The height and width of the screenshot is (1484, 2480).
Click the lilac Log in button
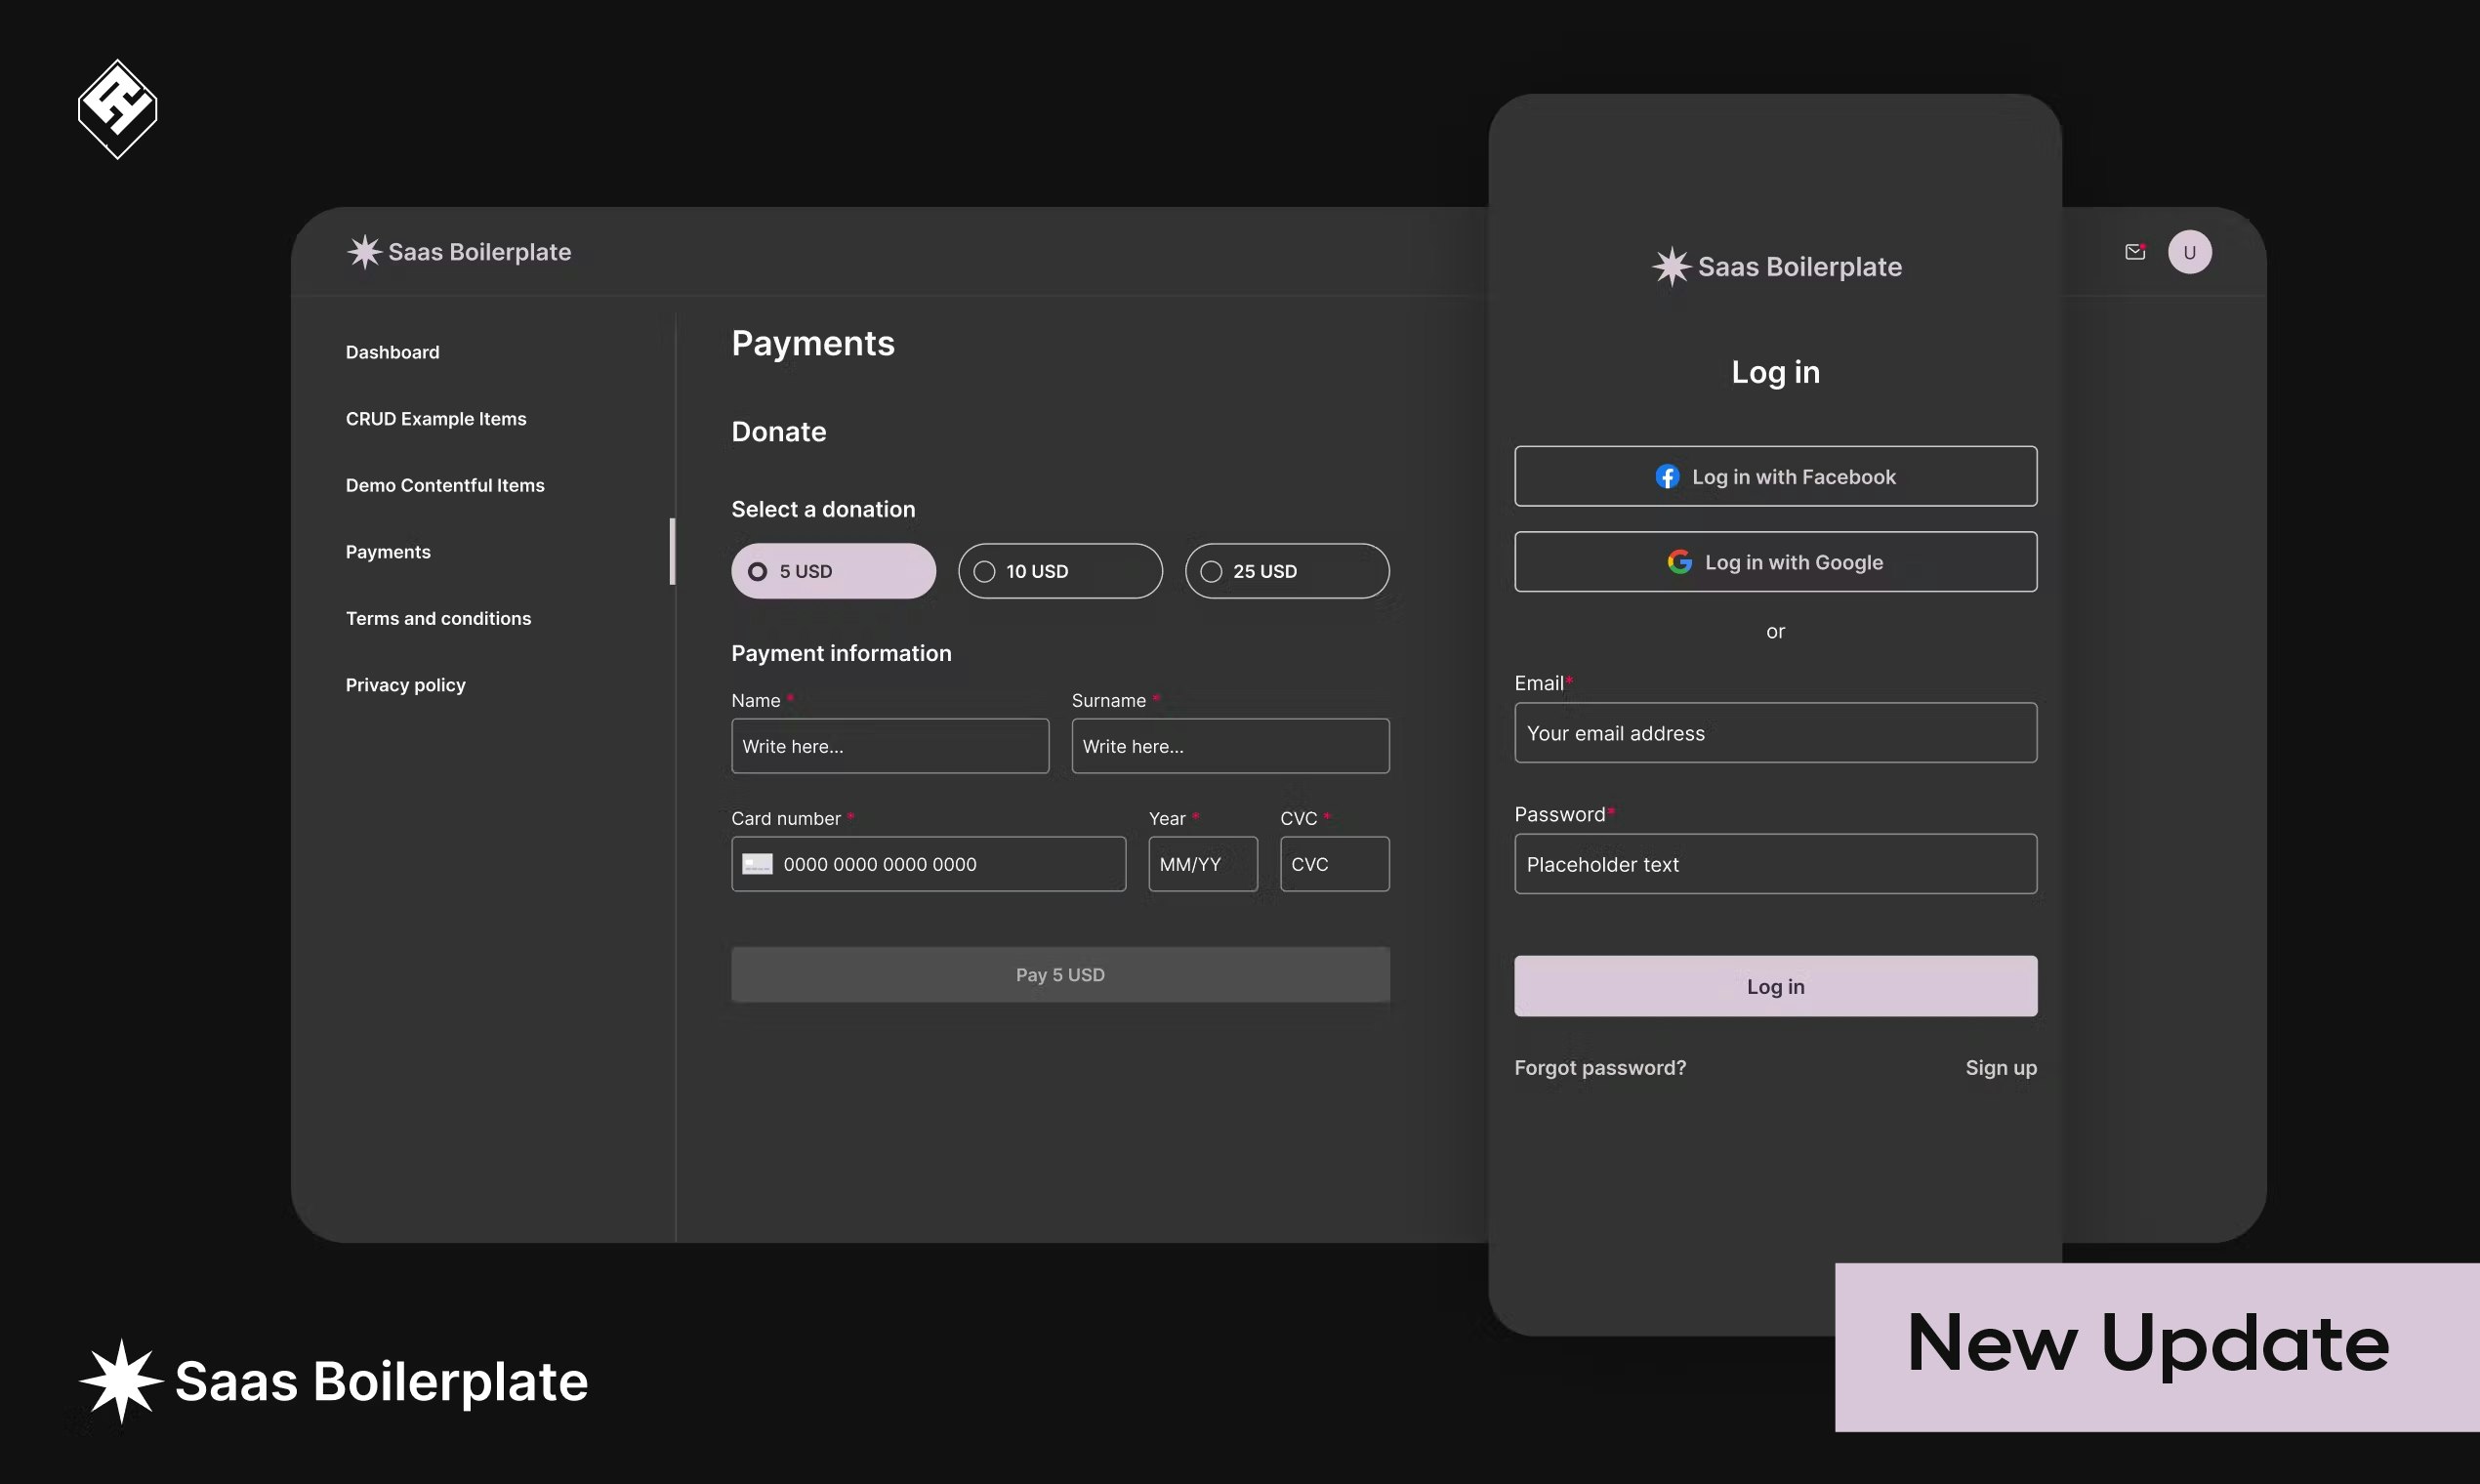click(x=1775, y=986)
